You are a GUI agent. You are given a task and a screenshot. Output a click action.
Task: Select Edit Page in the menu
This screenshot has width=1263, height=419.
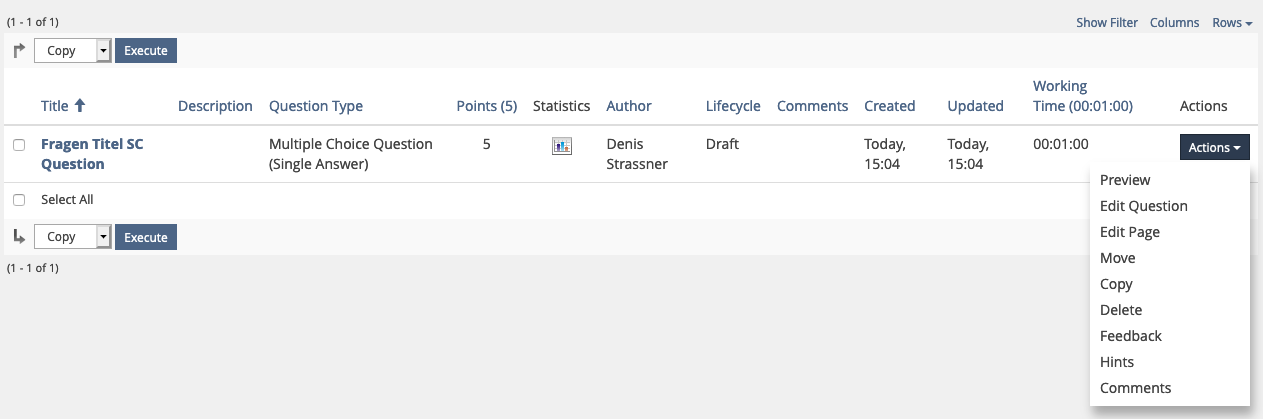pyautogui.click(x=1129, y=232)
